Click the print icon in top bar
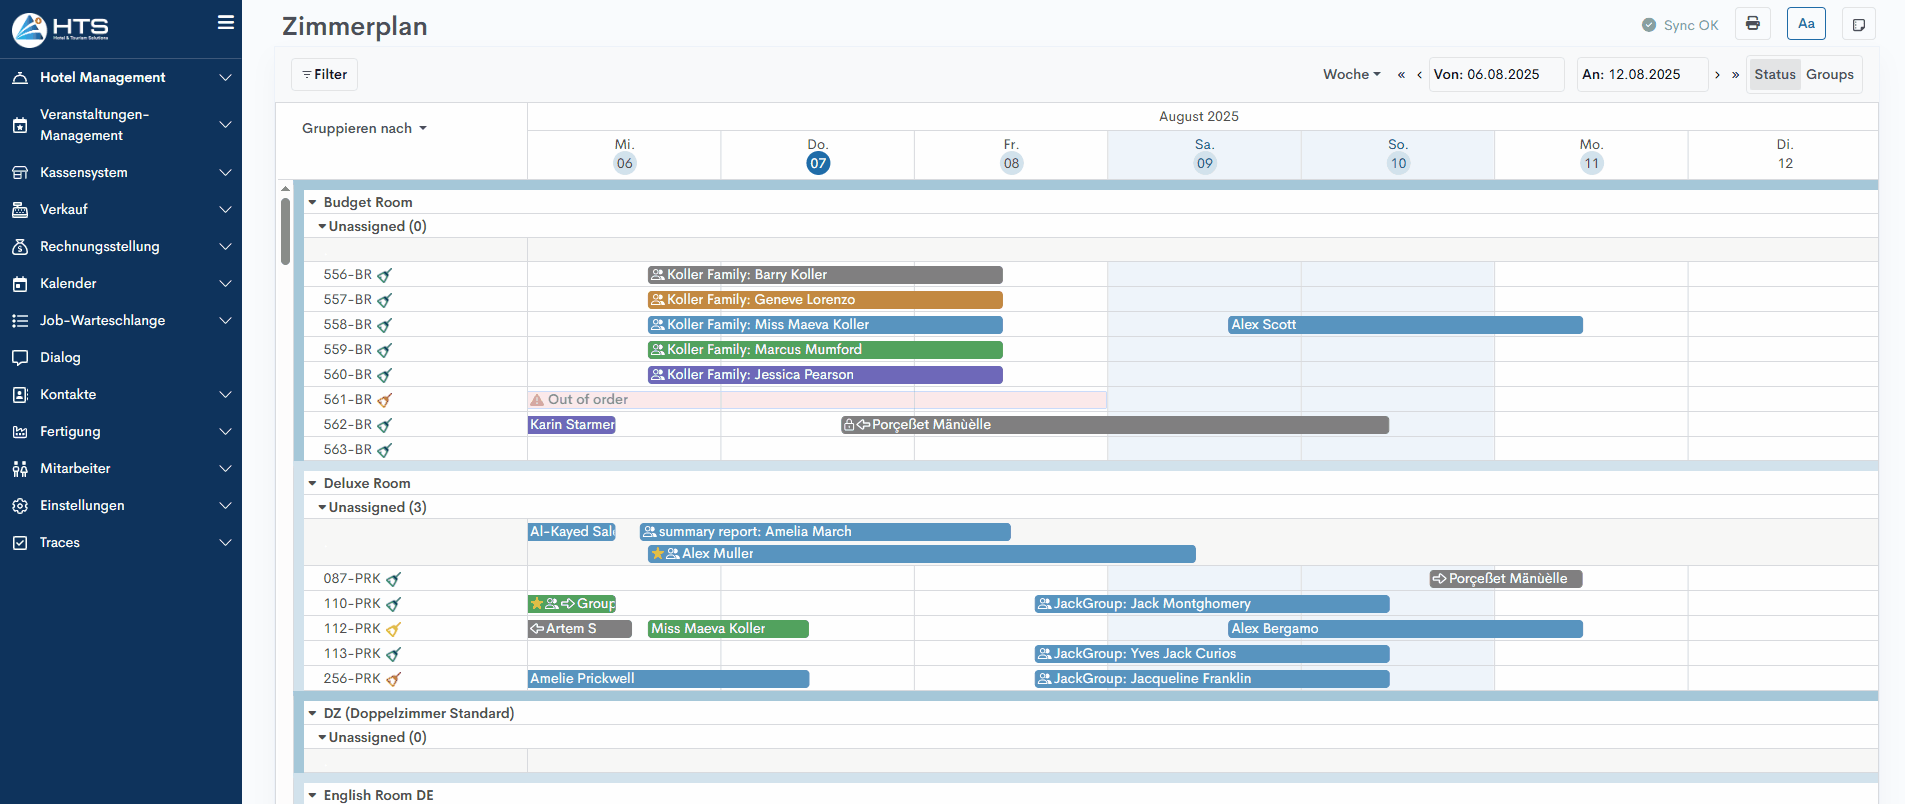Image resolution: width=1905 pixels, height=804 pixels. (1752, 24)
